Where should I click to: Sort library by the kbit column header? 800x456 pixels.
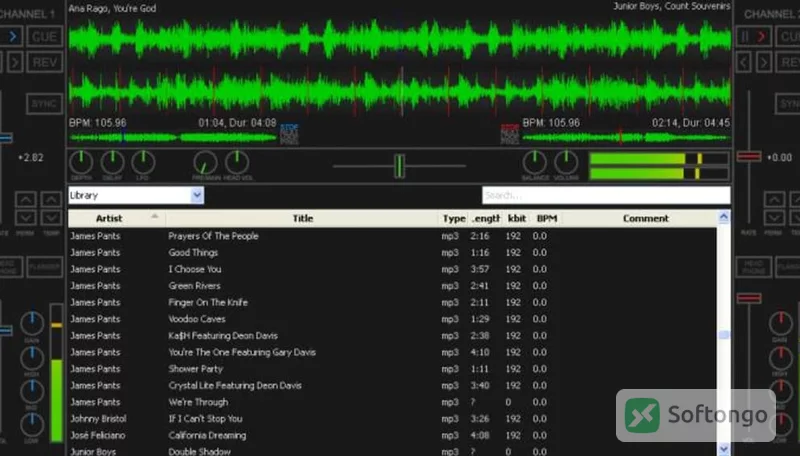(x=516, y=218)
